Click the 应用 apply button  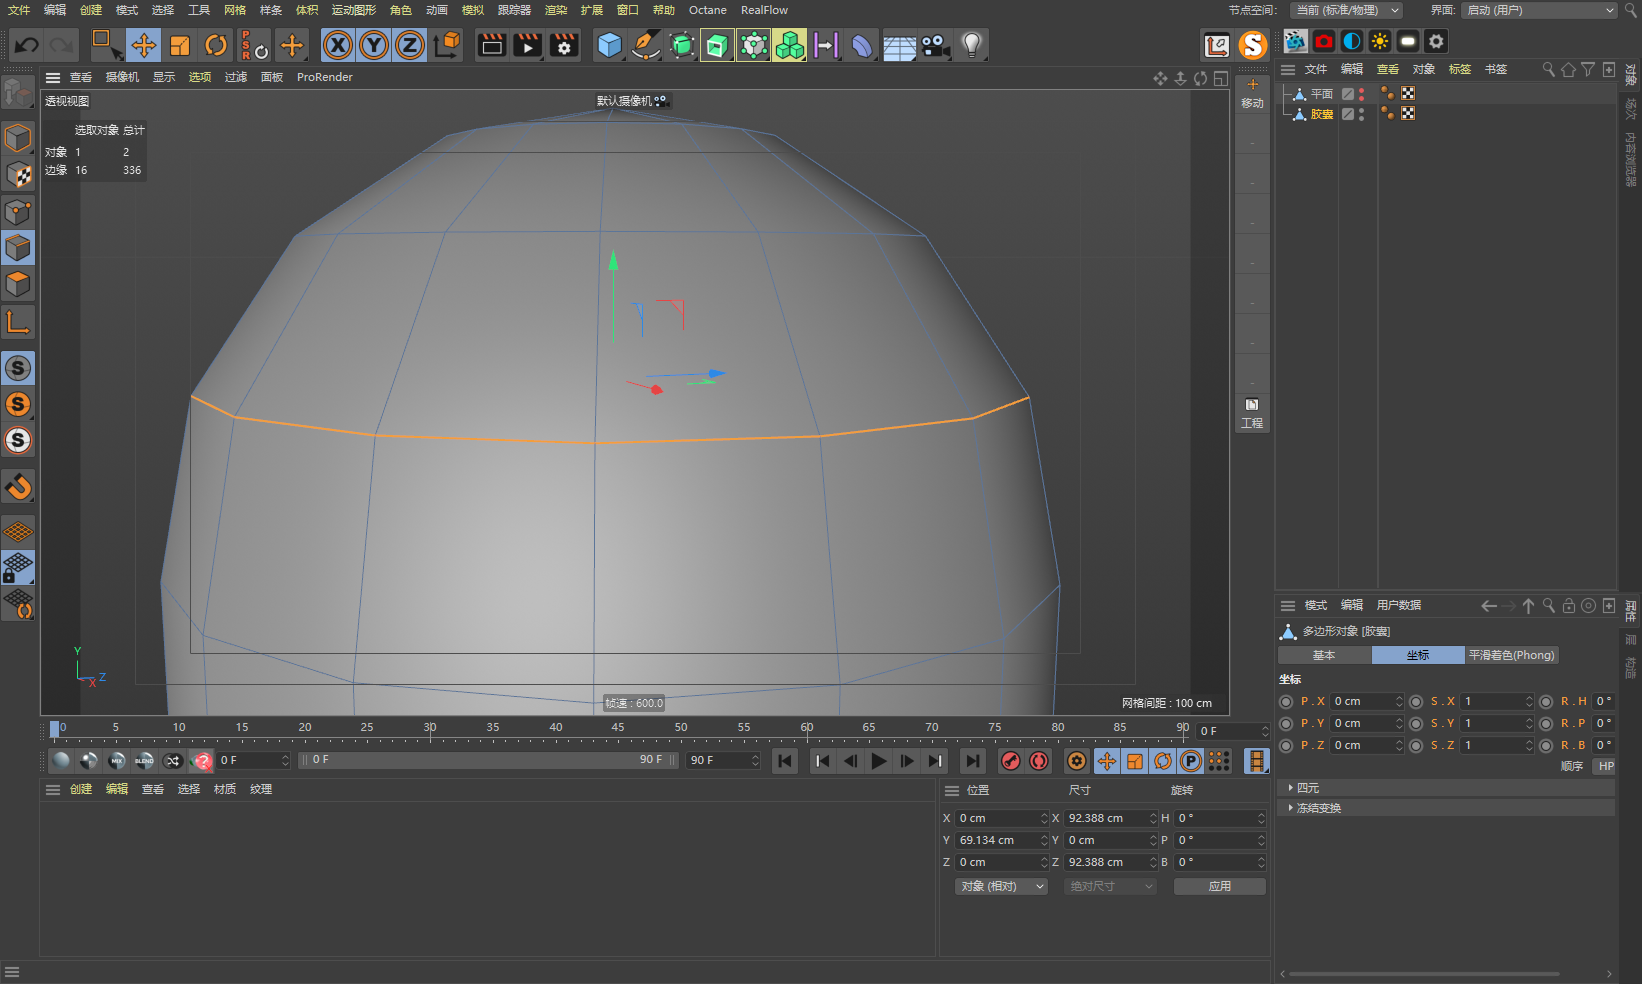click(x=1220, y=887)
